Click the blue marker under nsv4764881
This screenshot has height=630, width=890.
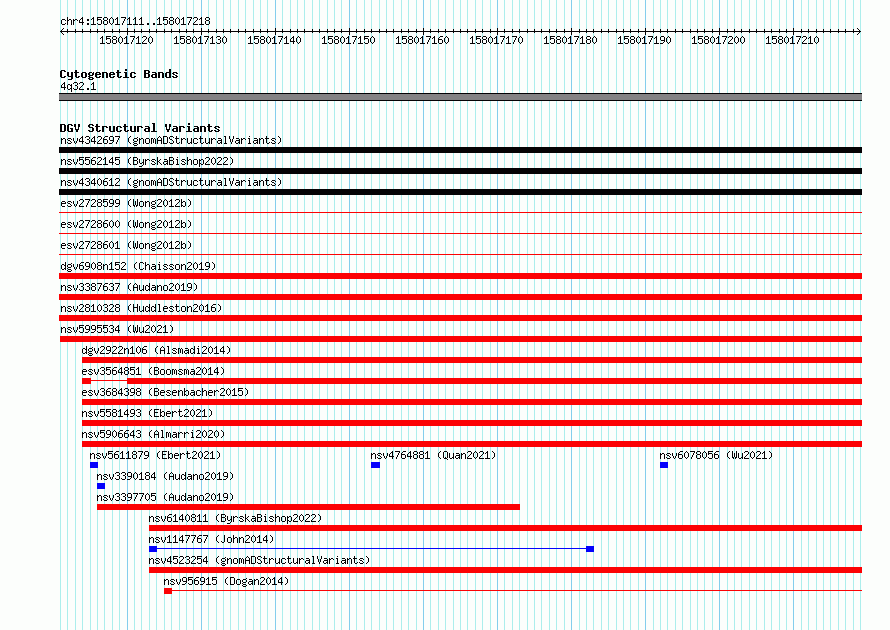point(375,465)
